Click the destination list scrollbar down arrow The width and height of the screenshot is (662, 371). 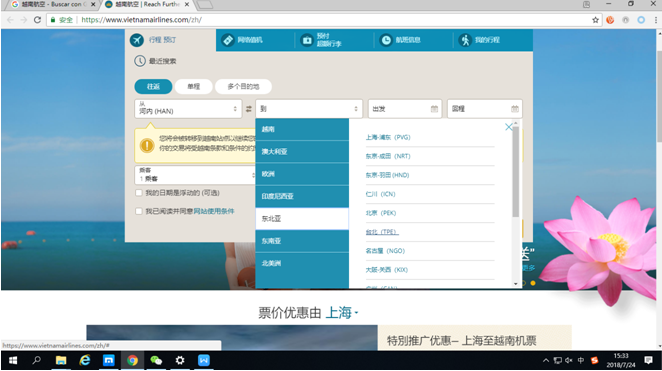pyautogui.click(x=515, y=284)
